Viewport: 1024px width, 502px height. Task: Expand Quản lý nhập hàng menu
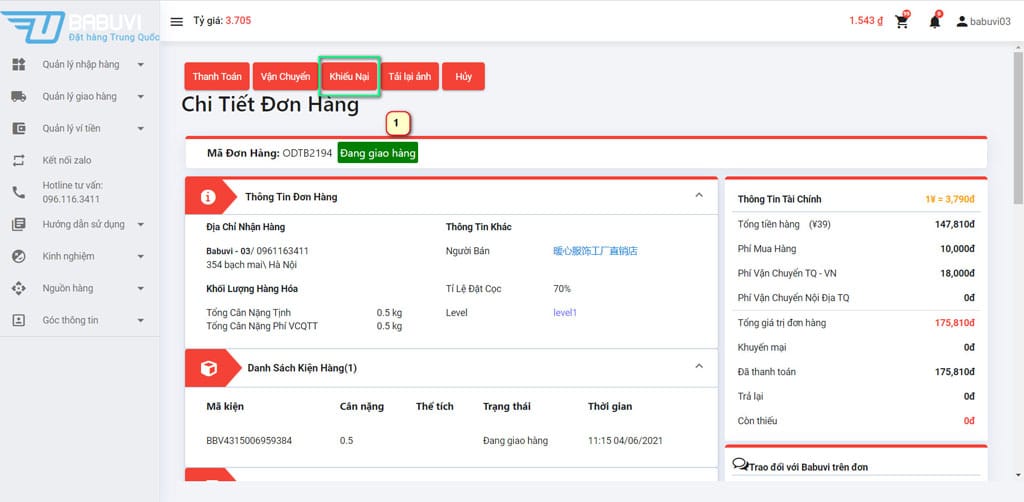click(x=81, y=65)
